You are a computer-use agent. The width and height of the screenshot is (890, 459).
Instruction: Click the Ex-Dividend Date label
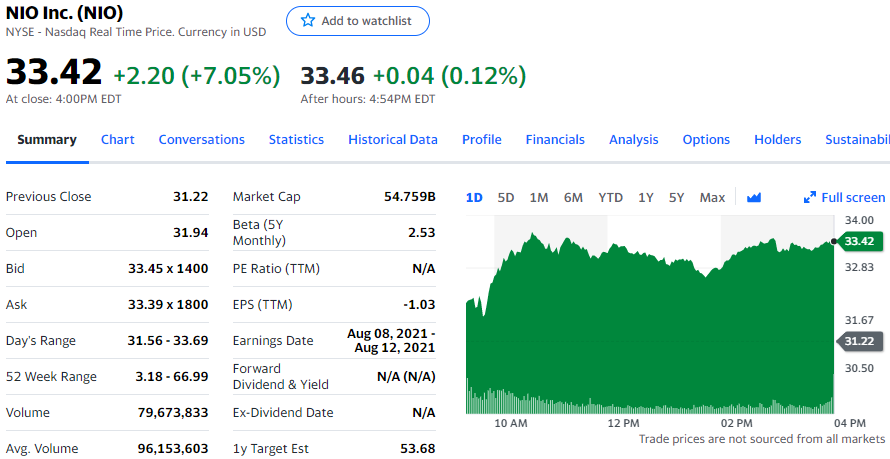point(283,412)
